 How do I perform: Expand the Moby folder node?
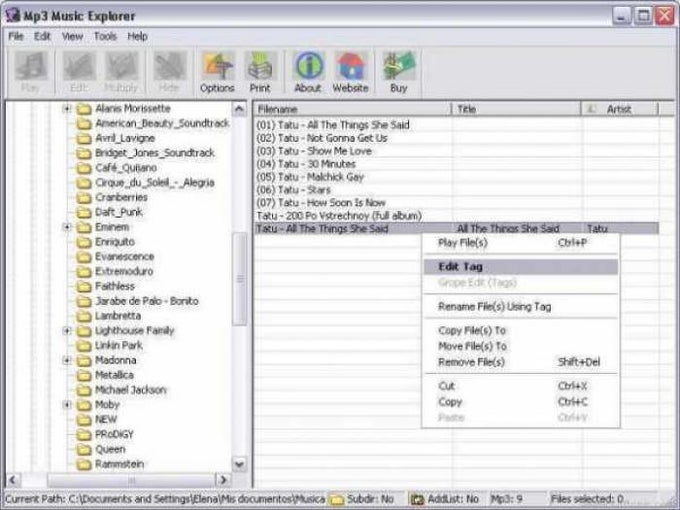tap(67, 405)
